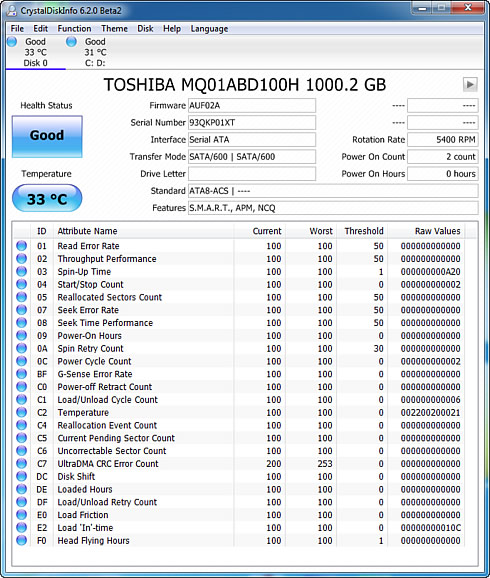Click the Raw Values column header
Image resolution: width=490 pixels, height=578 pixels.
tap(437, 231)
